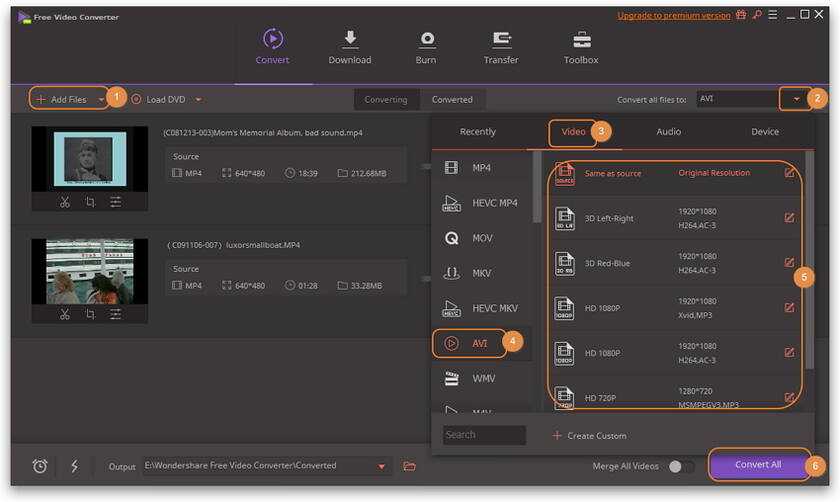
Task: Open the Burn section
Action: click(426, 47)
